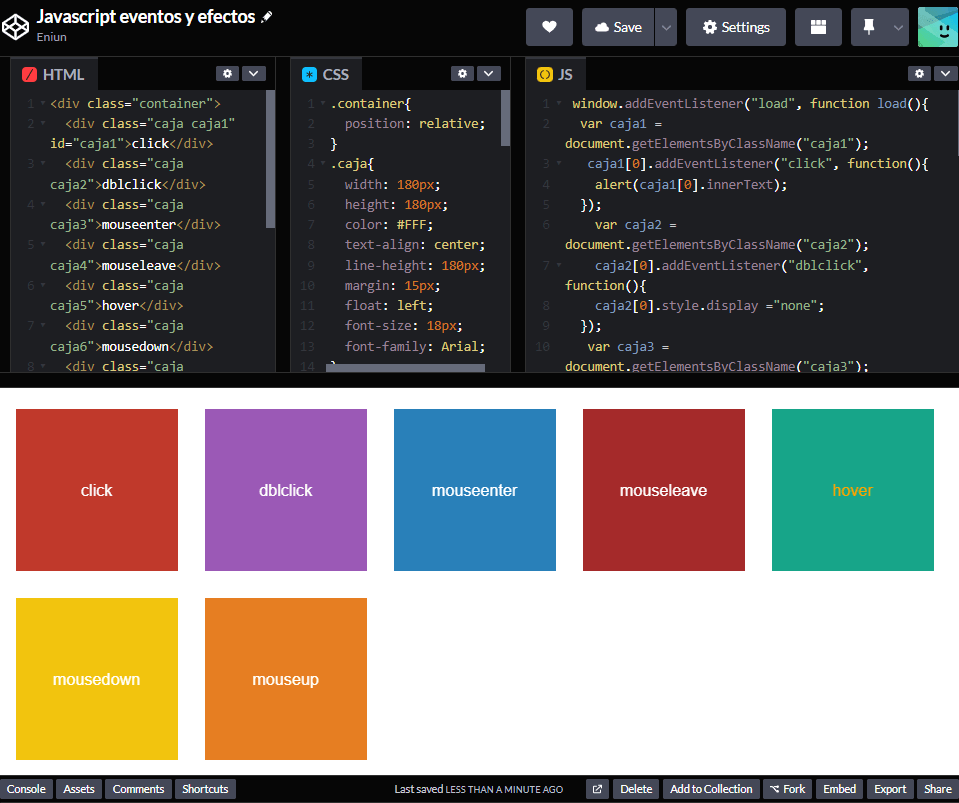
Task: Select the JS editor tab
Action: coord(555,75)
